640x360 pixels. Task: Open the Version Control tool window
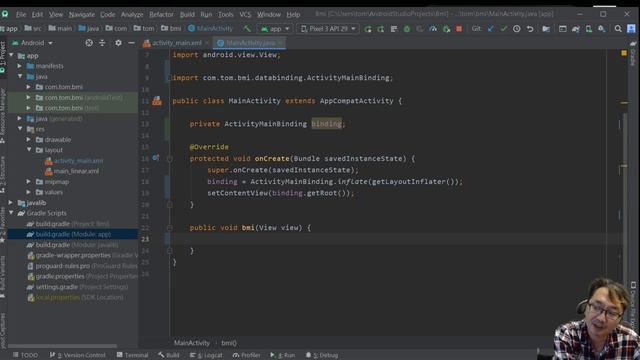tap(78, 355)
